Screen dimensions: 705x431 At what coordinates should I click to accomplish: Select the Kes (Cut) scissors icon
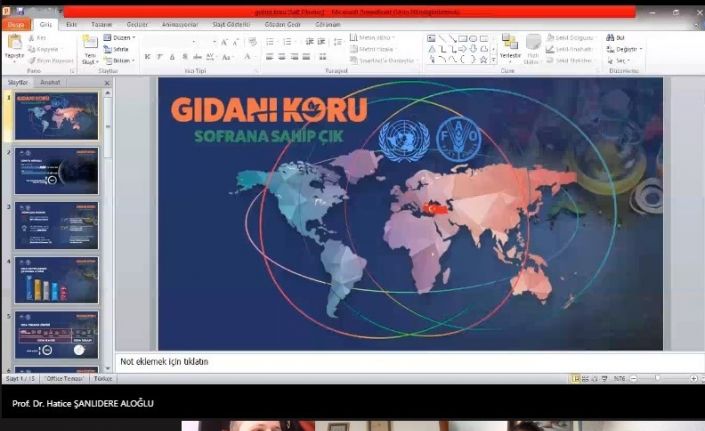[32, 37]
